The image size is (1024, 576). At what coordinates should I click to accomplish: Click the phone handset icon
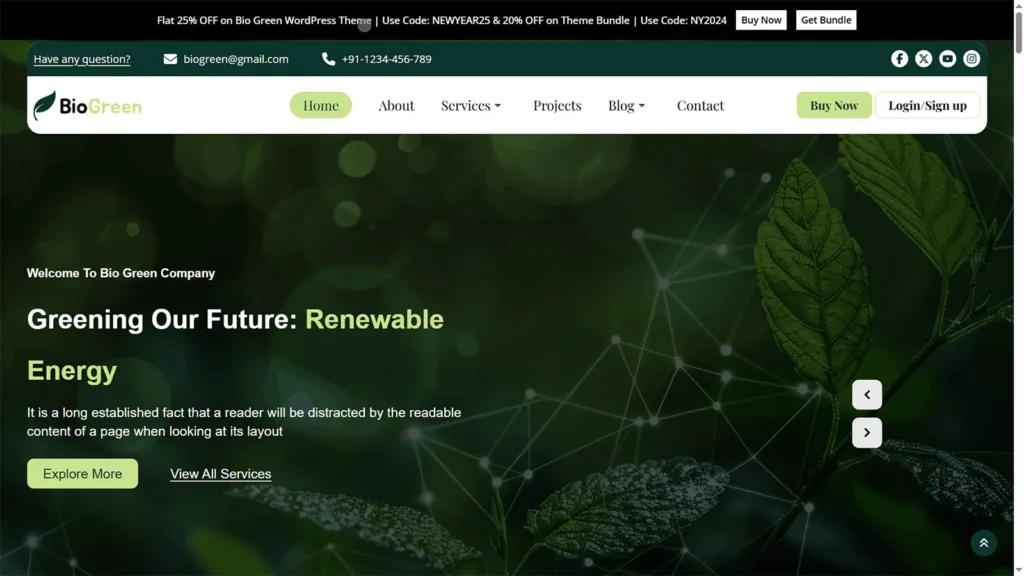coord(328,59)
